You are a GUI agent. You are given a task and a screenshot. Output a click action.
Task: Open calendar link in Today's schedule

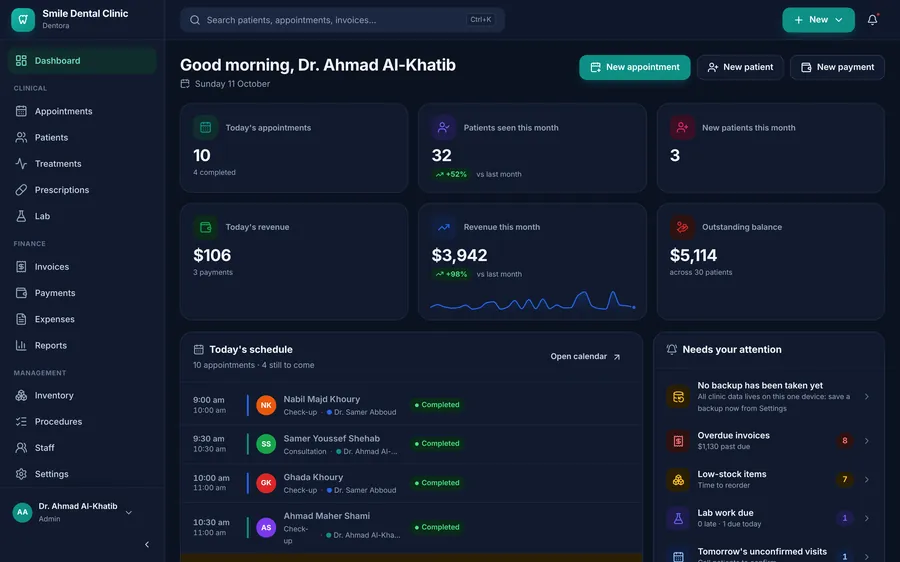point(585,356)
